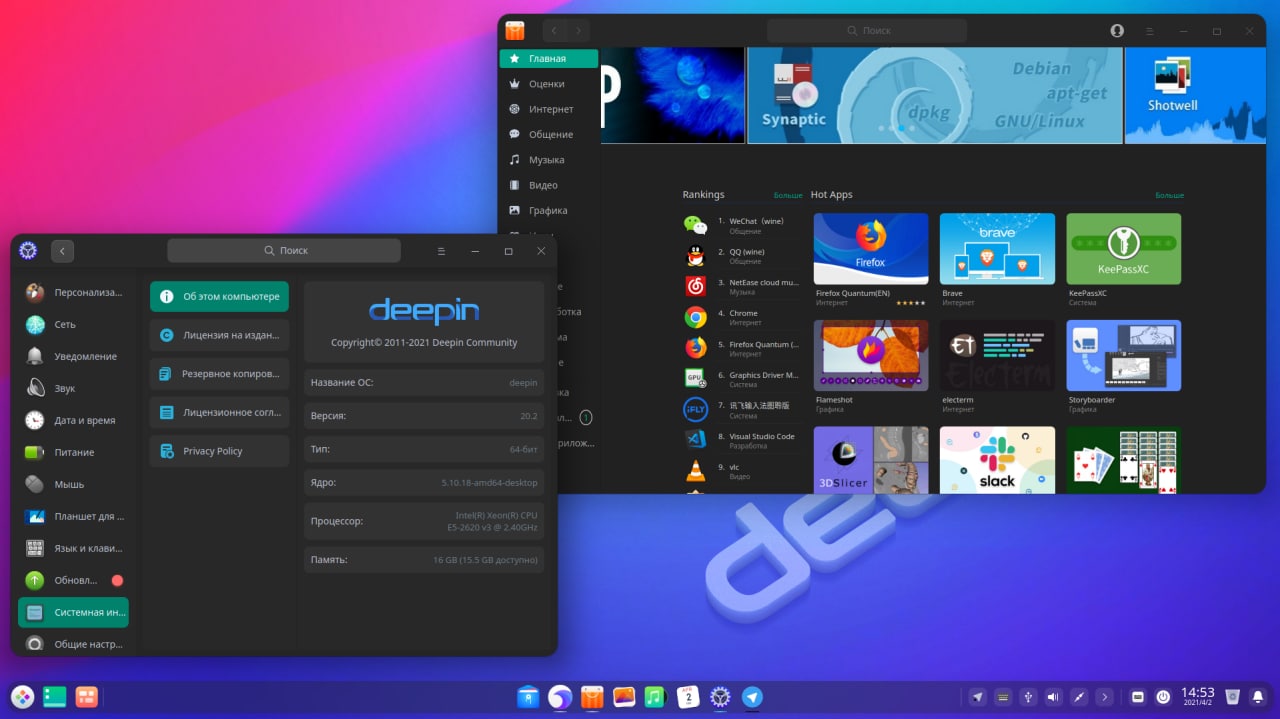The height and width of the screenshot is (719, 1280).
Task: Open Shotwell banner in carousel
Action: (x=1195, y=95)
